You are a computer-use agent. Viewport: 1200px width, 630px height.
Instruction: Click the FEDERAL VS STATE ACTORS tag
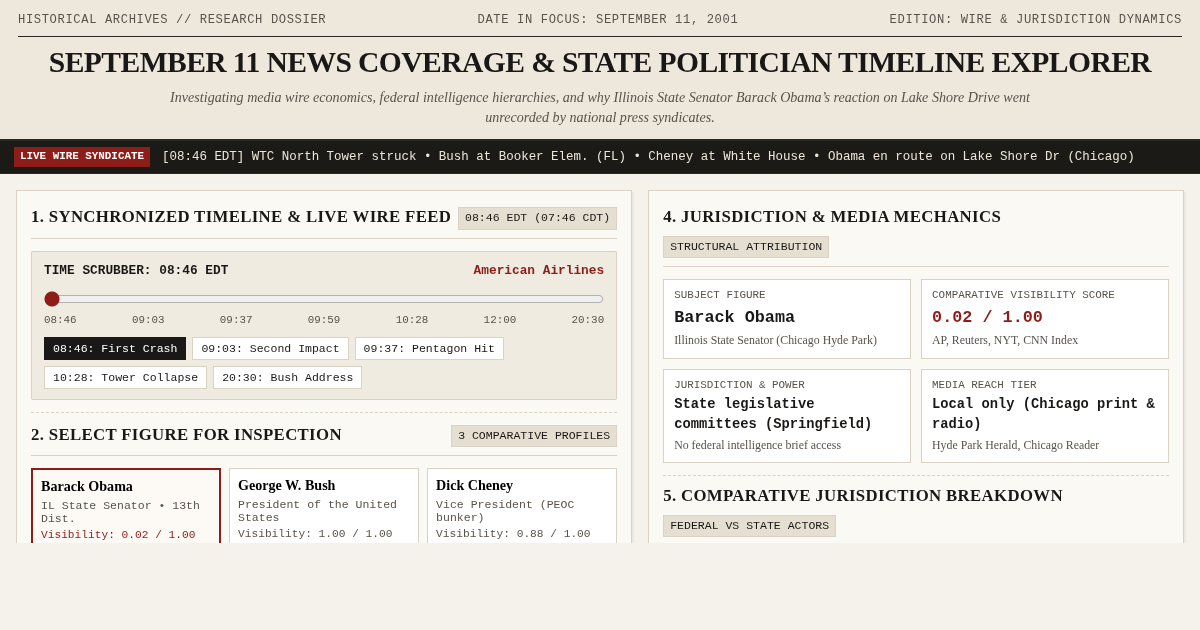click(x=749, y=526)
